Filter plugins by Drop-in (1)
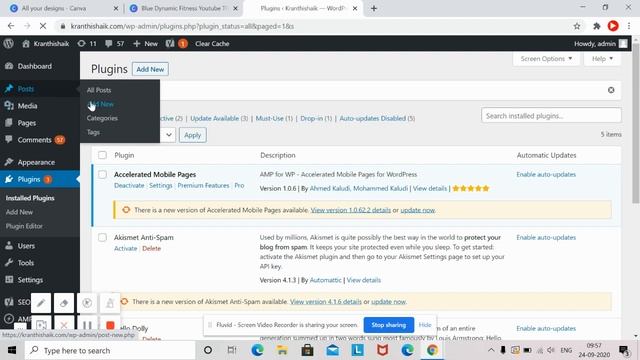Image resolution: width=640 pixels, height=360 pixels. click(x=316, y=118)
